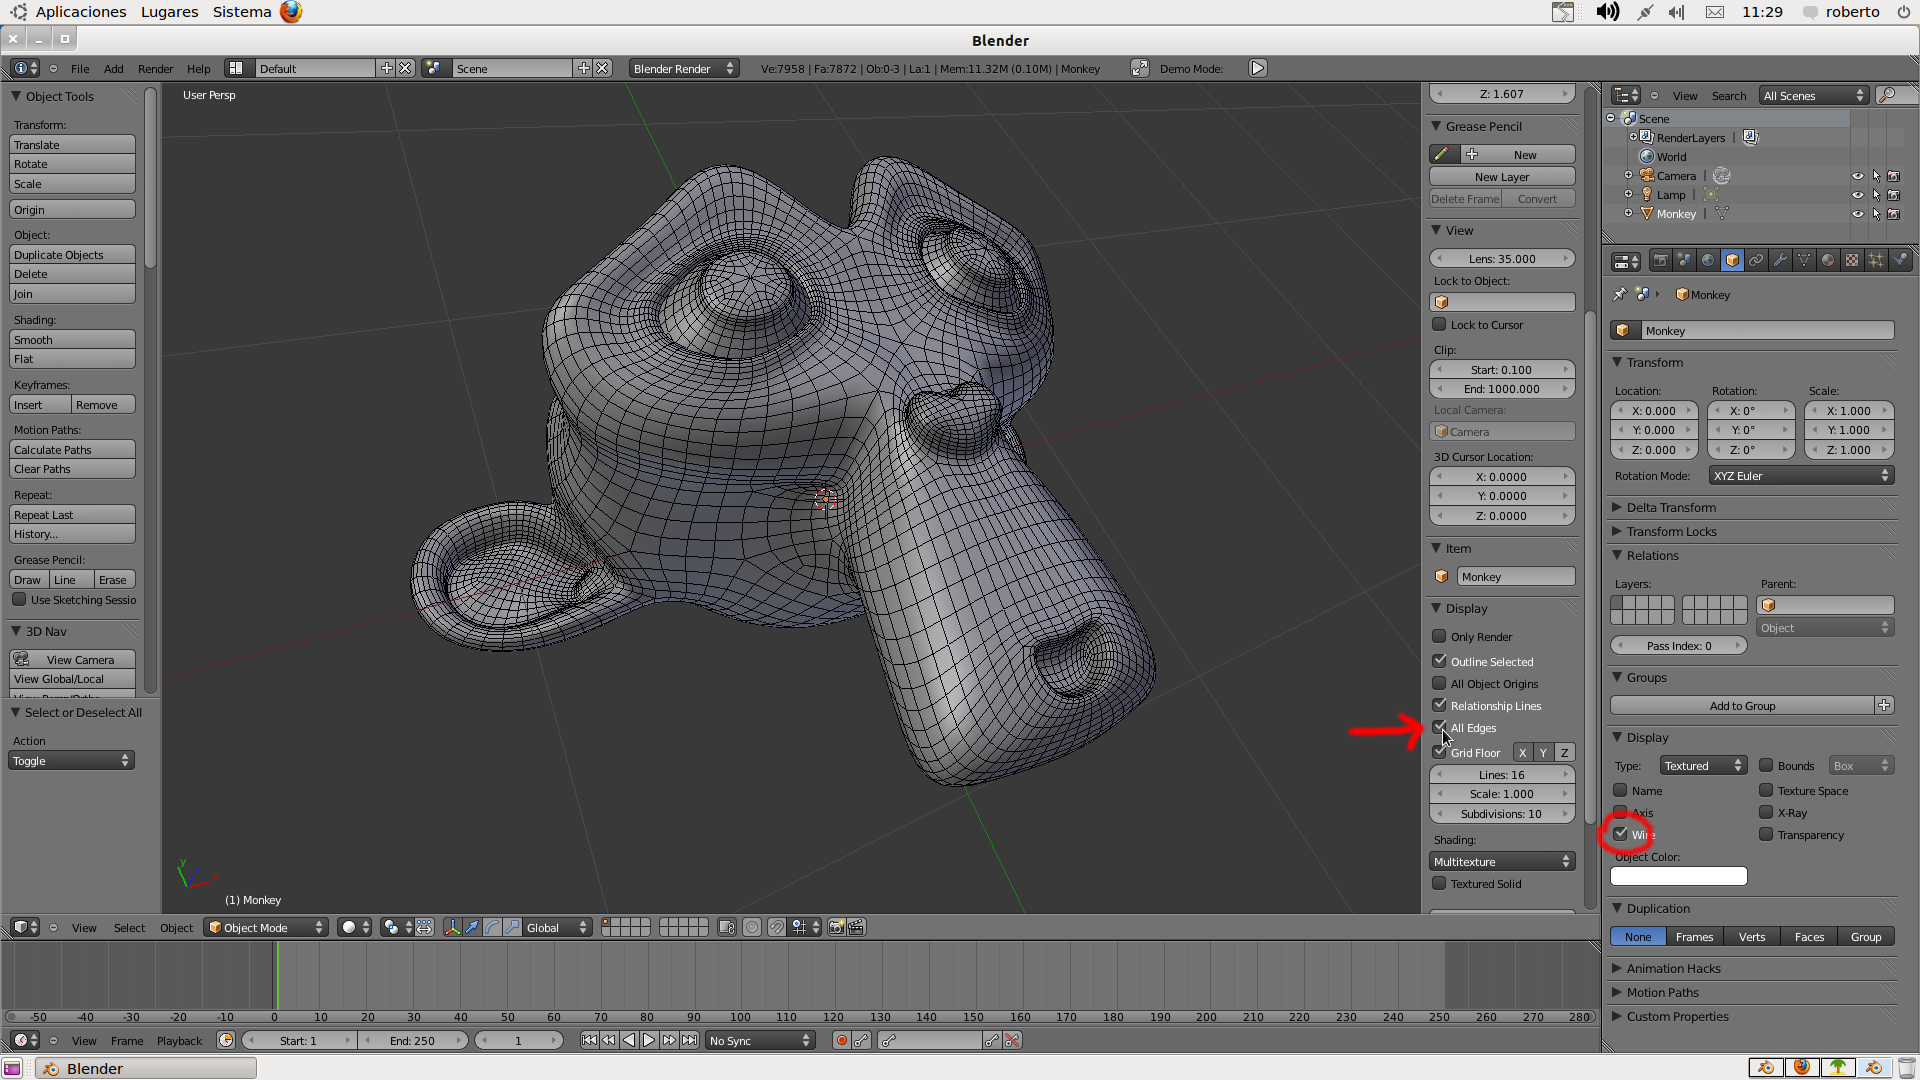
Task: Click the translate manipulator arrow icon
Action: [472, 928]
